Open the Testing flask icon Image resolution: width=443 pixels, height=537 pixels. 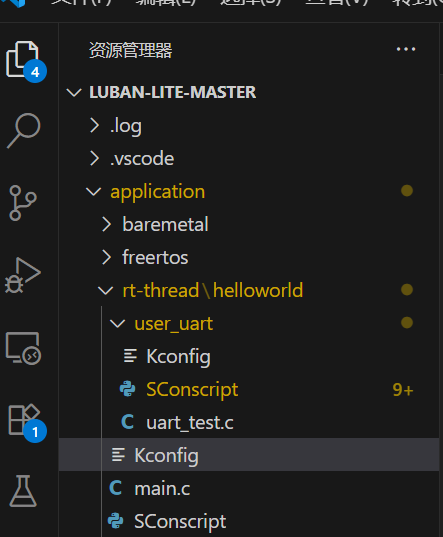(x=23, y=491)
